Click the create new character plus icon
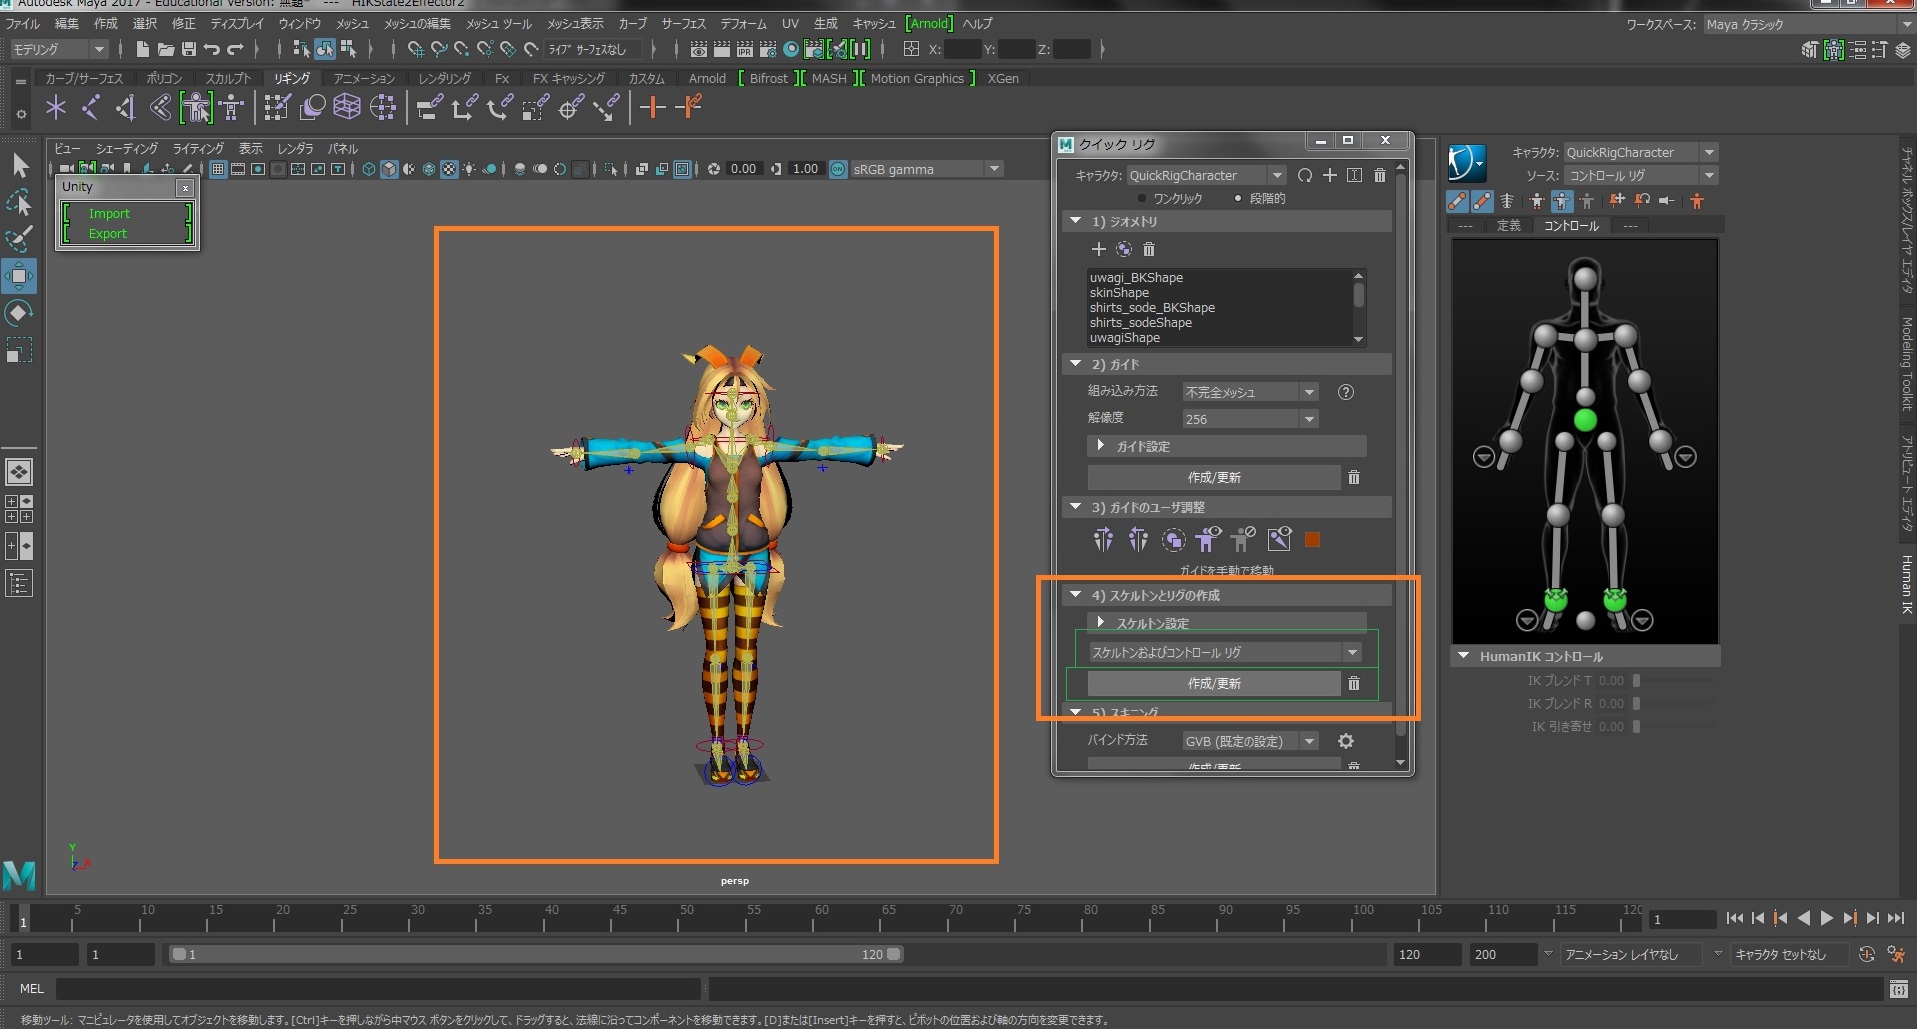Screen dimensions: 1917x1029 [x=1330, y=175]
